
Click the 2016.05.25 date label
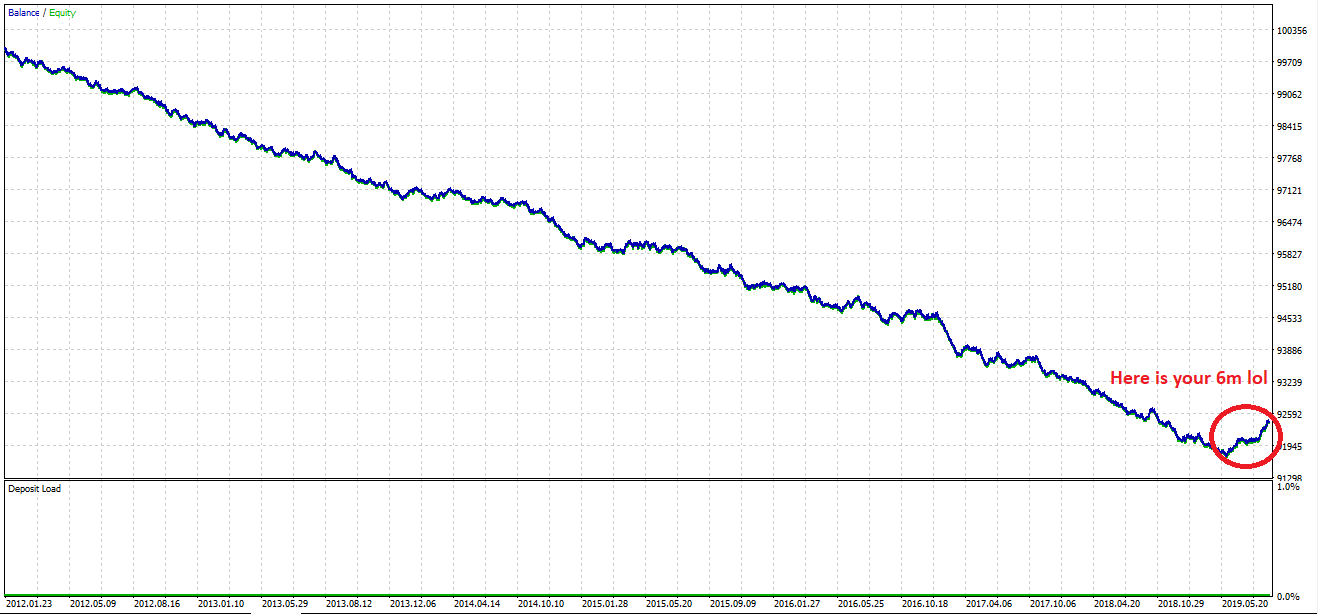pos(863,605)
